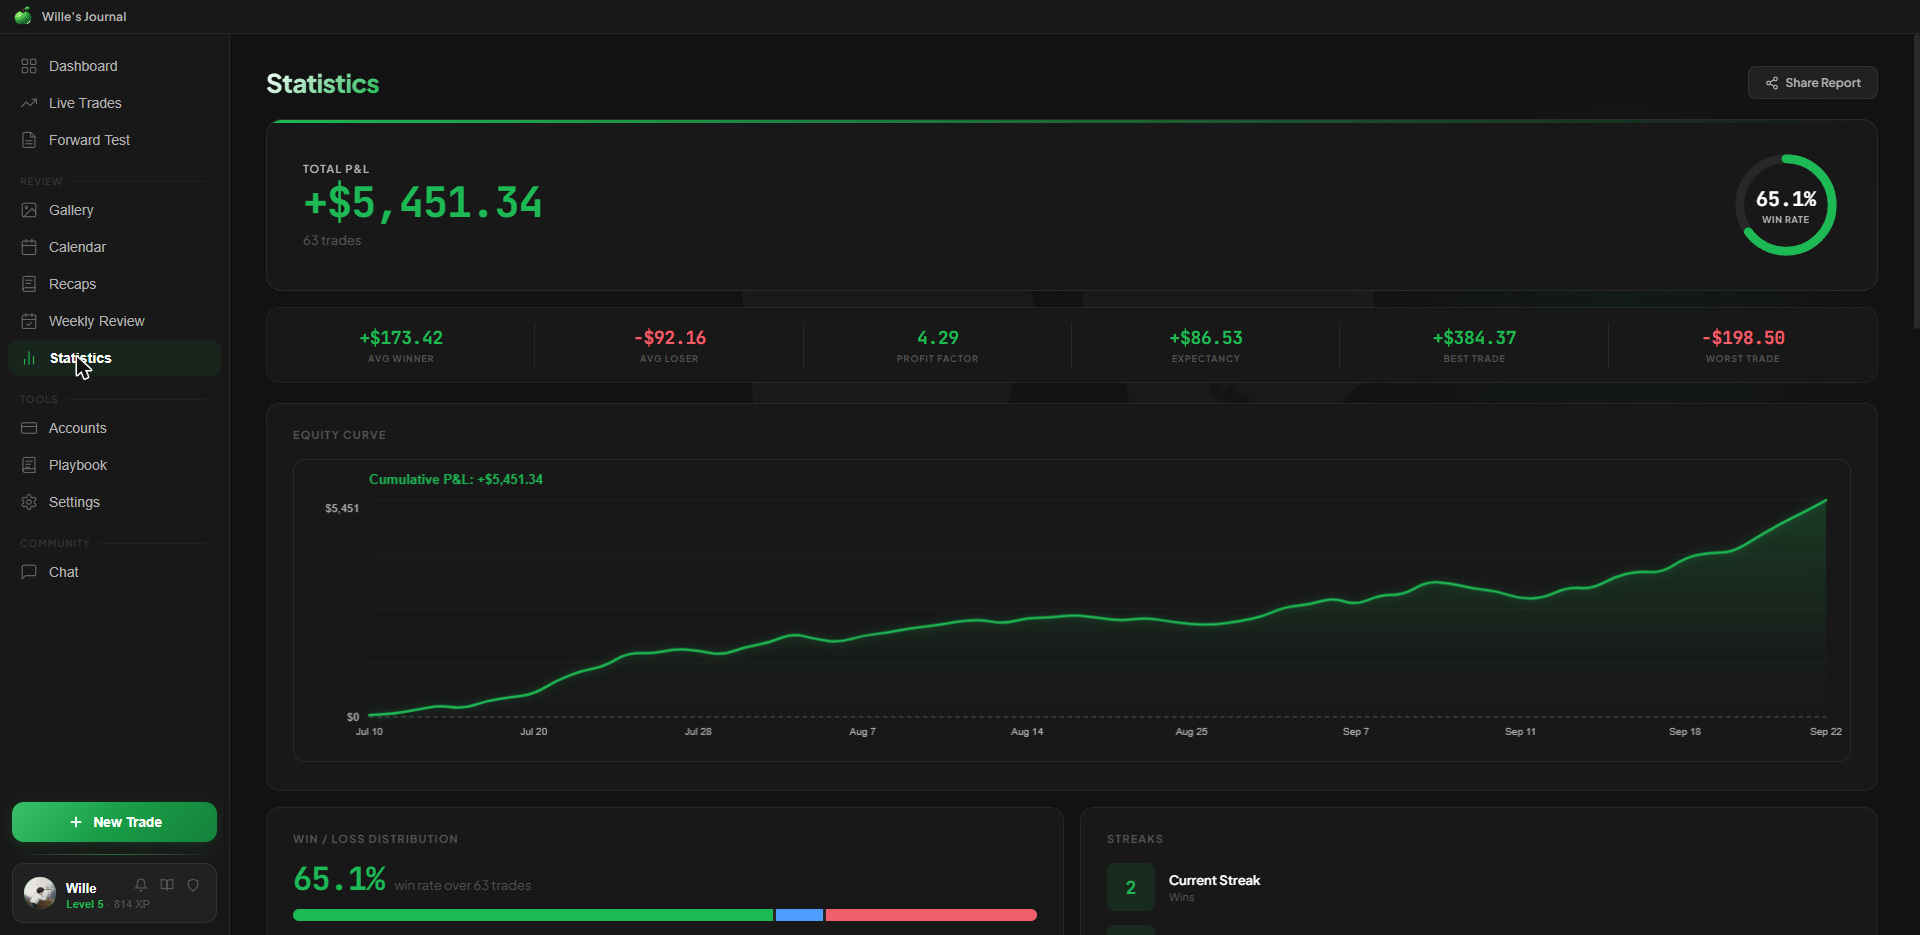
Task: Click the Accounts card icon
Action: (29, 428)
